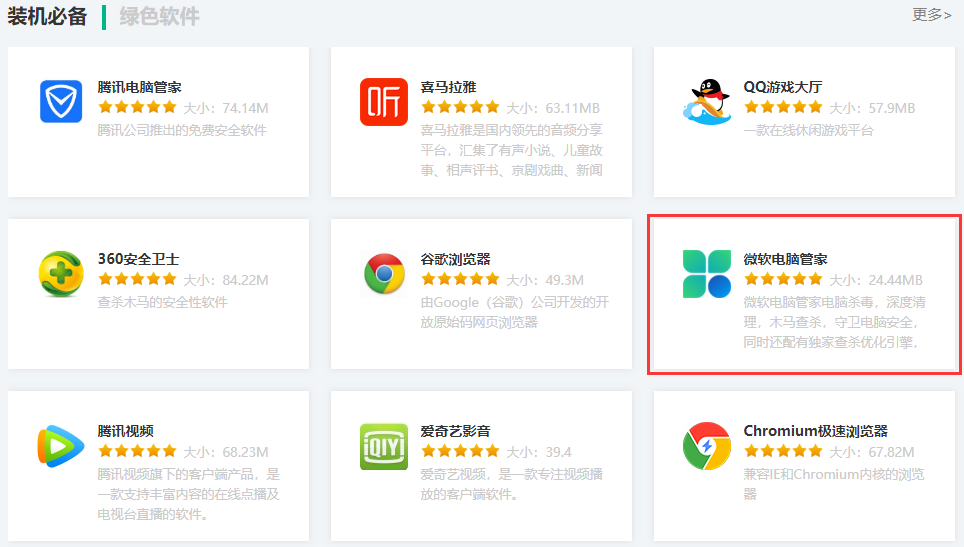Click the 360安全卫士 green plus icon

coord(61,274)
